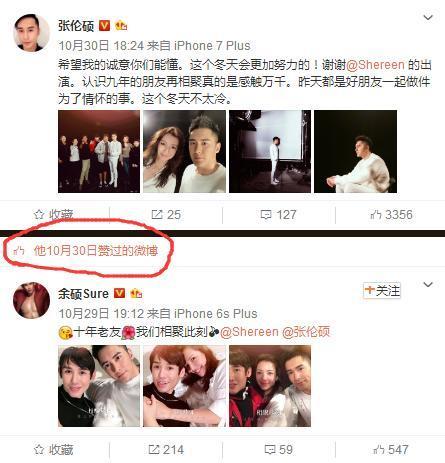
Task: Like the 余硕Sure post with 547
Action: coord(391,449)
